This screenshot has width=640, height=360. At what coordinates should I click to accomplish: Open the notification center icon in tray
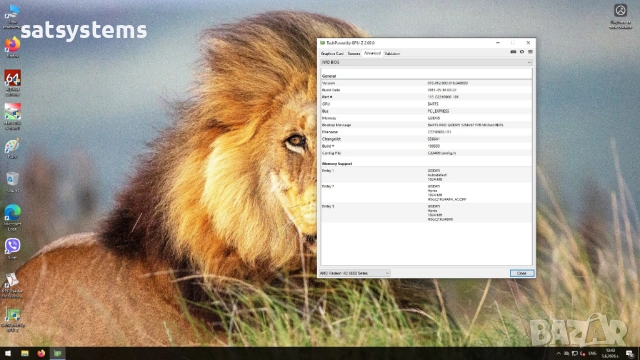630,353
